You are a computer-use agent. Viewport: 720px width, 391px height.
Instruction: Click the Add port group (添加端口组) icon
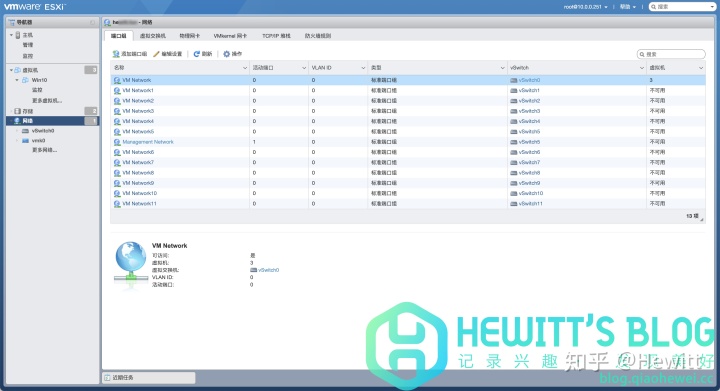116,54
